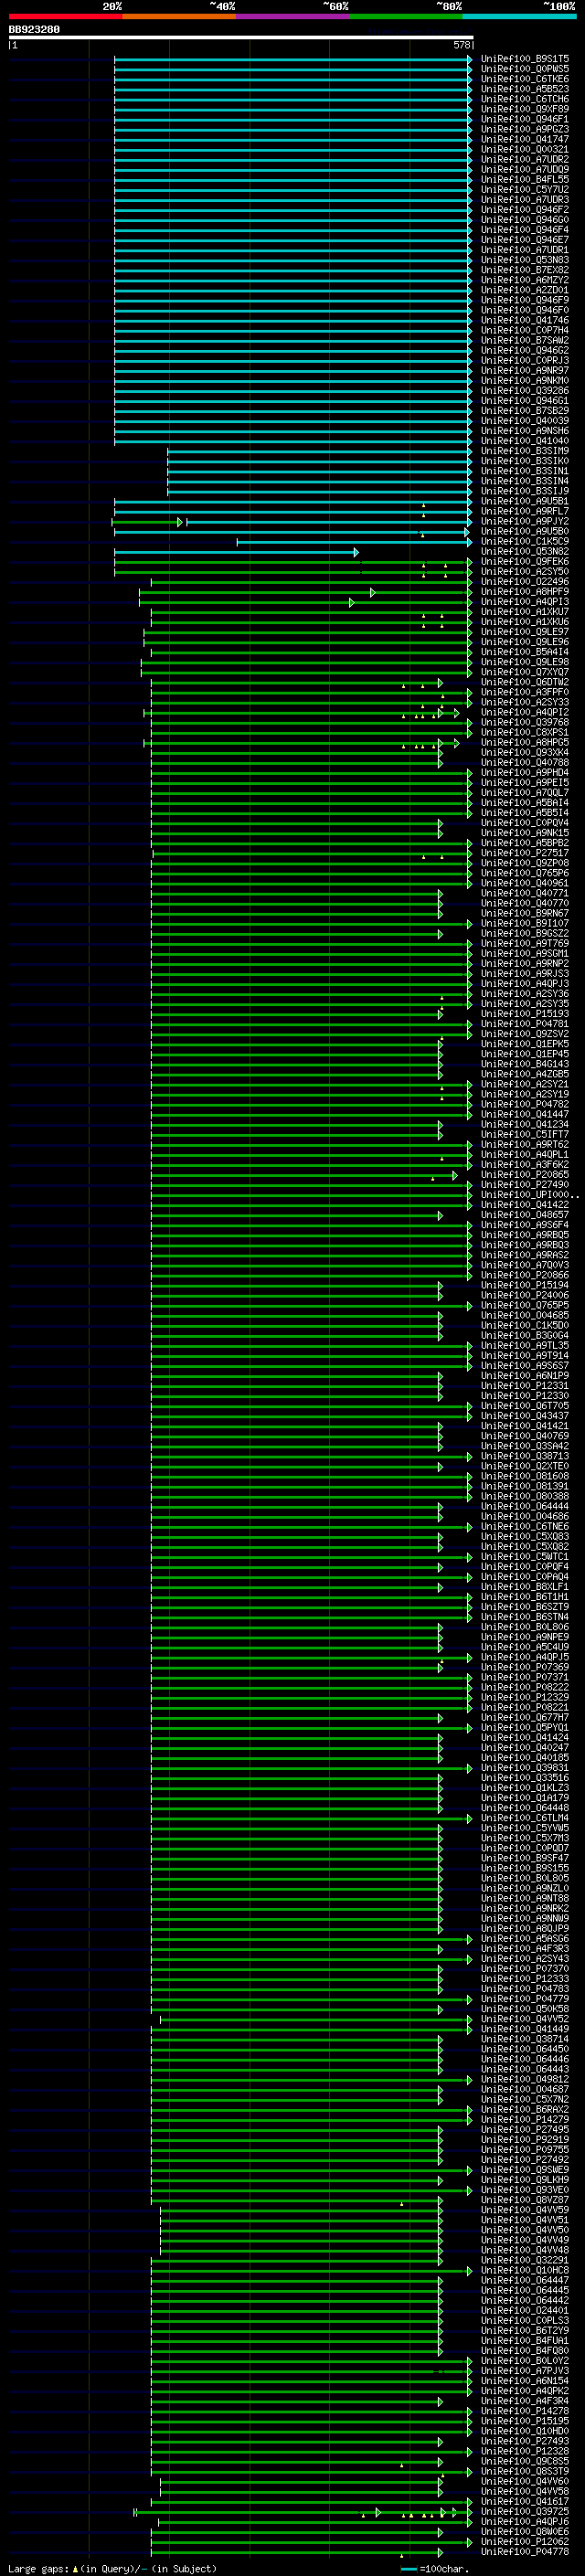Open hit UniRef100_Q41747
Image resolution: width=585 pixels, height=2576 pixels.
pos(525,139)
